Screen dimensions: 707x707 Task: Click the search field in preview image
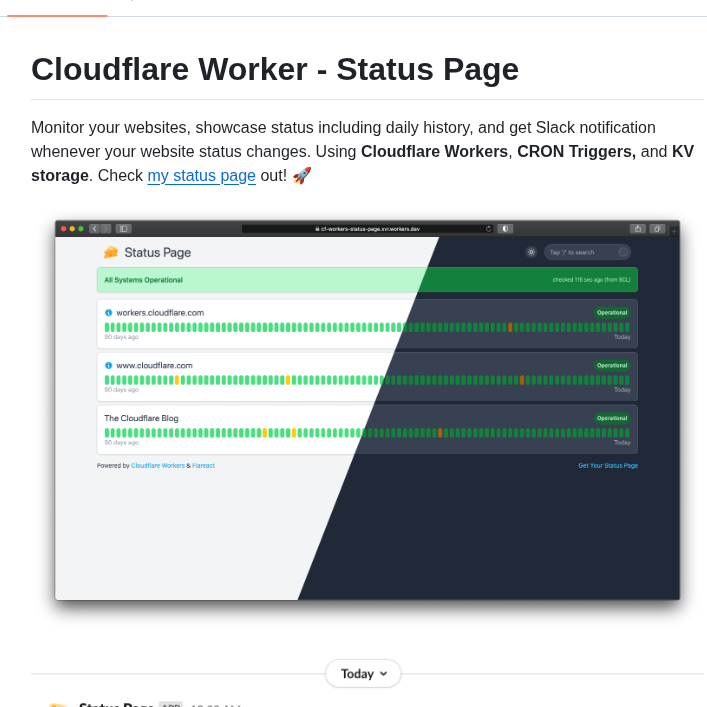(587, 252)
